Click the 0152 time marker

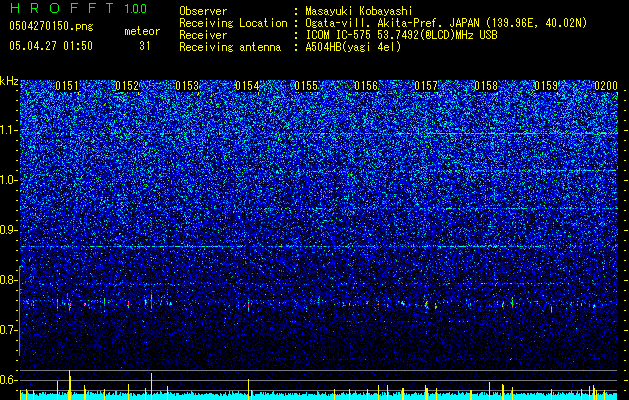click(127, 86)
